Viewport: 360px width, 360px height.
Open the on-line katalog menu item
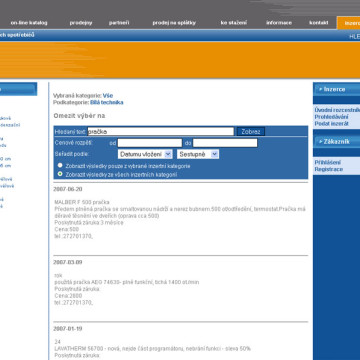[29, 23]
